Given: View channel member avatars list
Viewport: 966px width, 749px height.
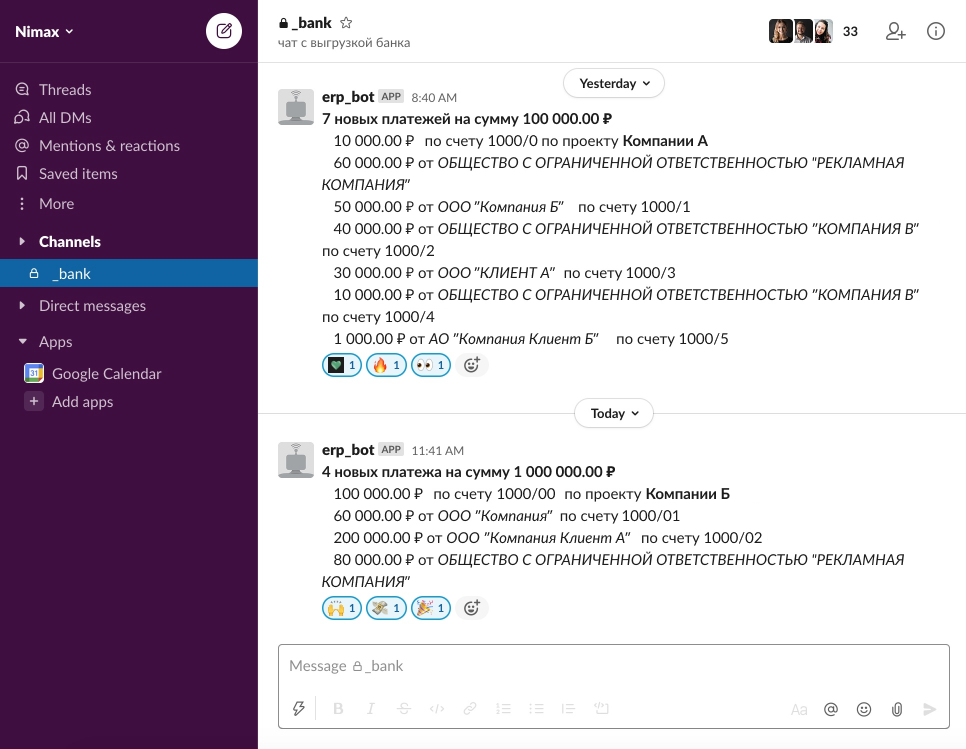Looking at the screenshot, I should coord(801,31).
